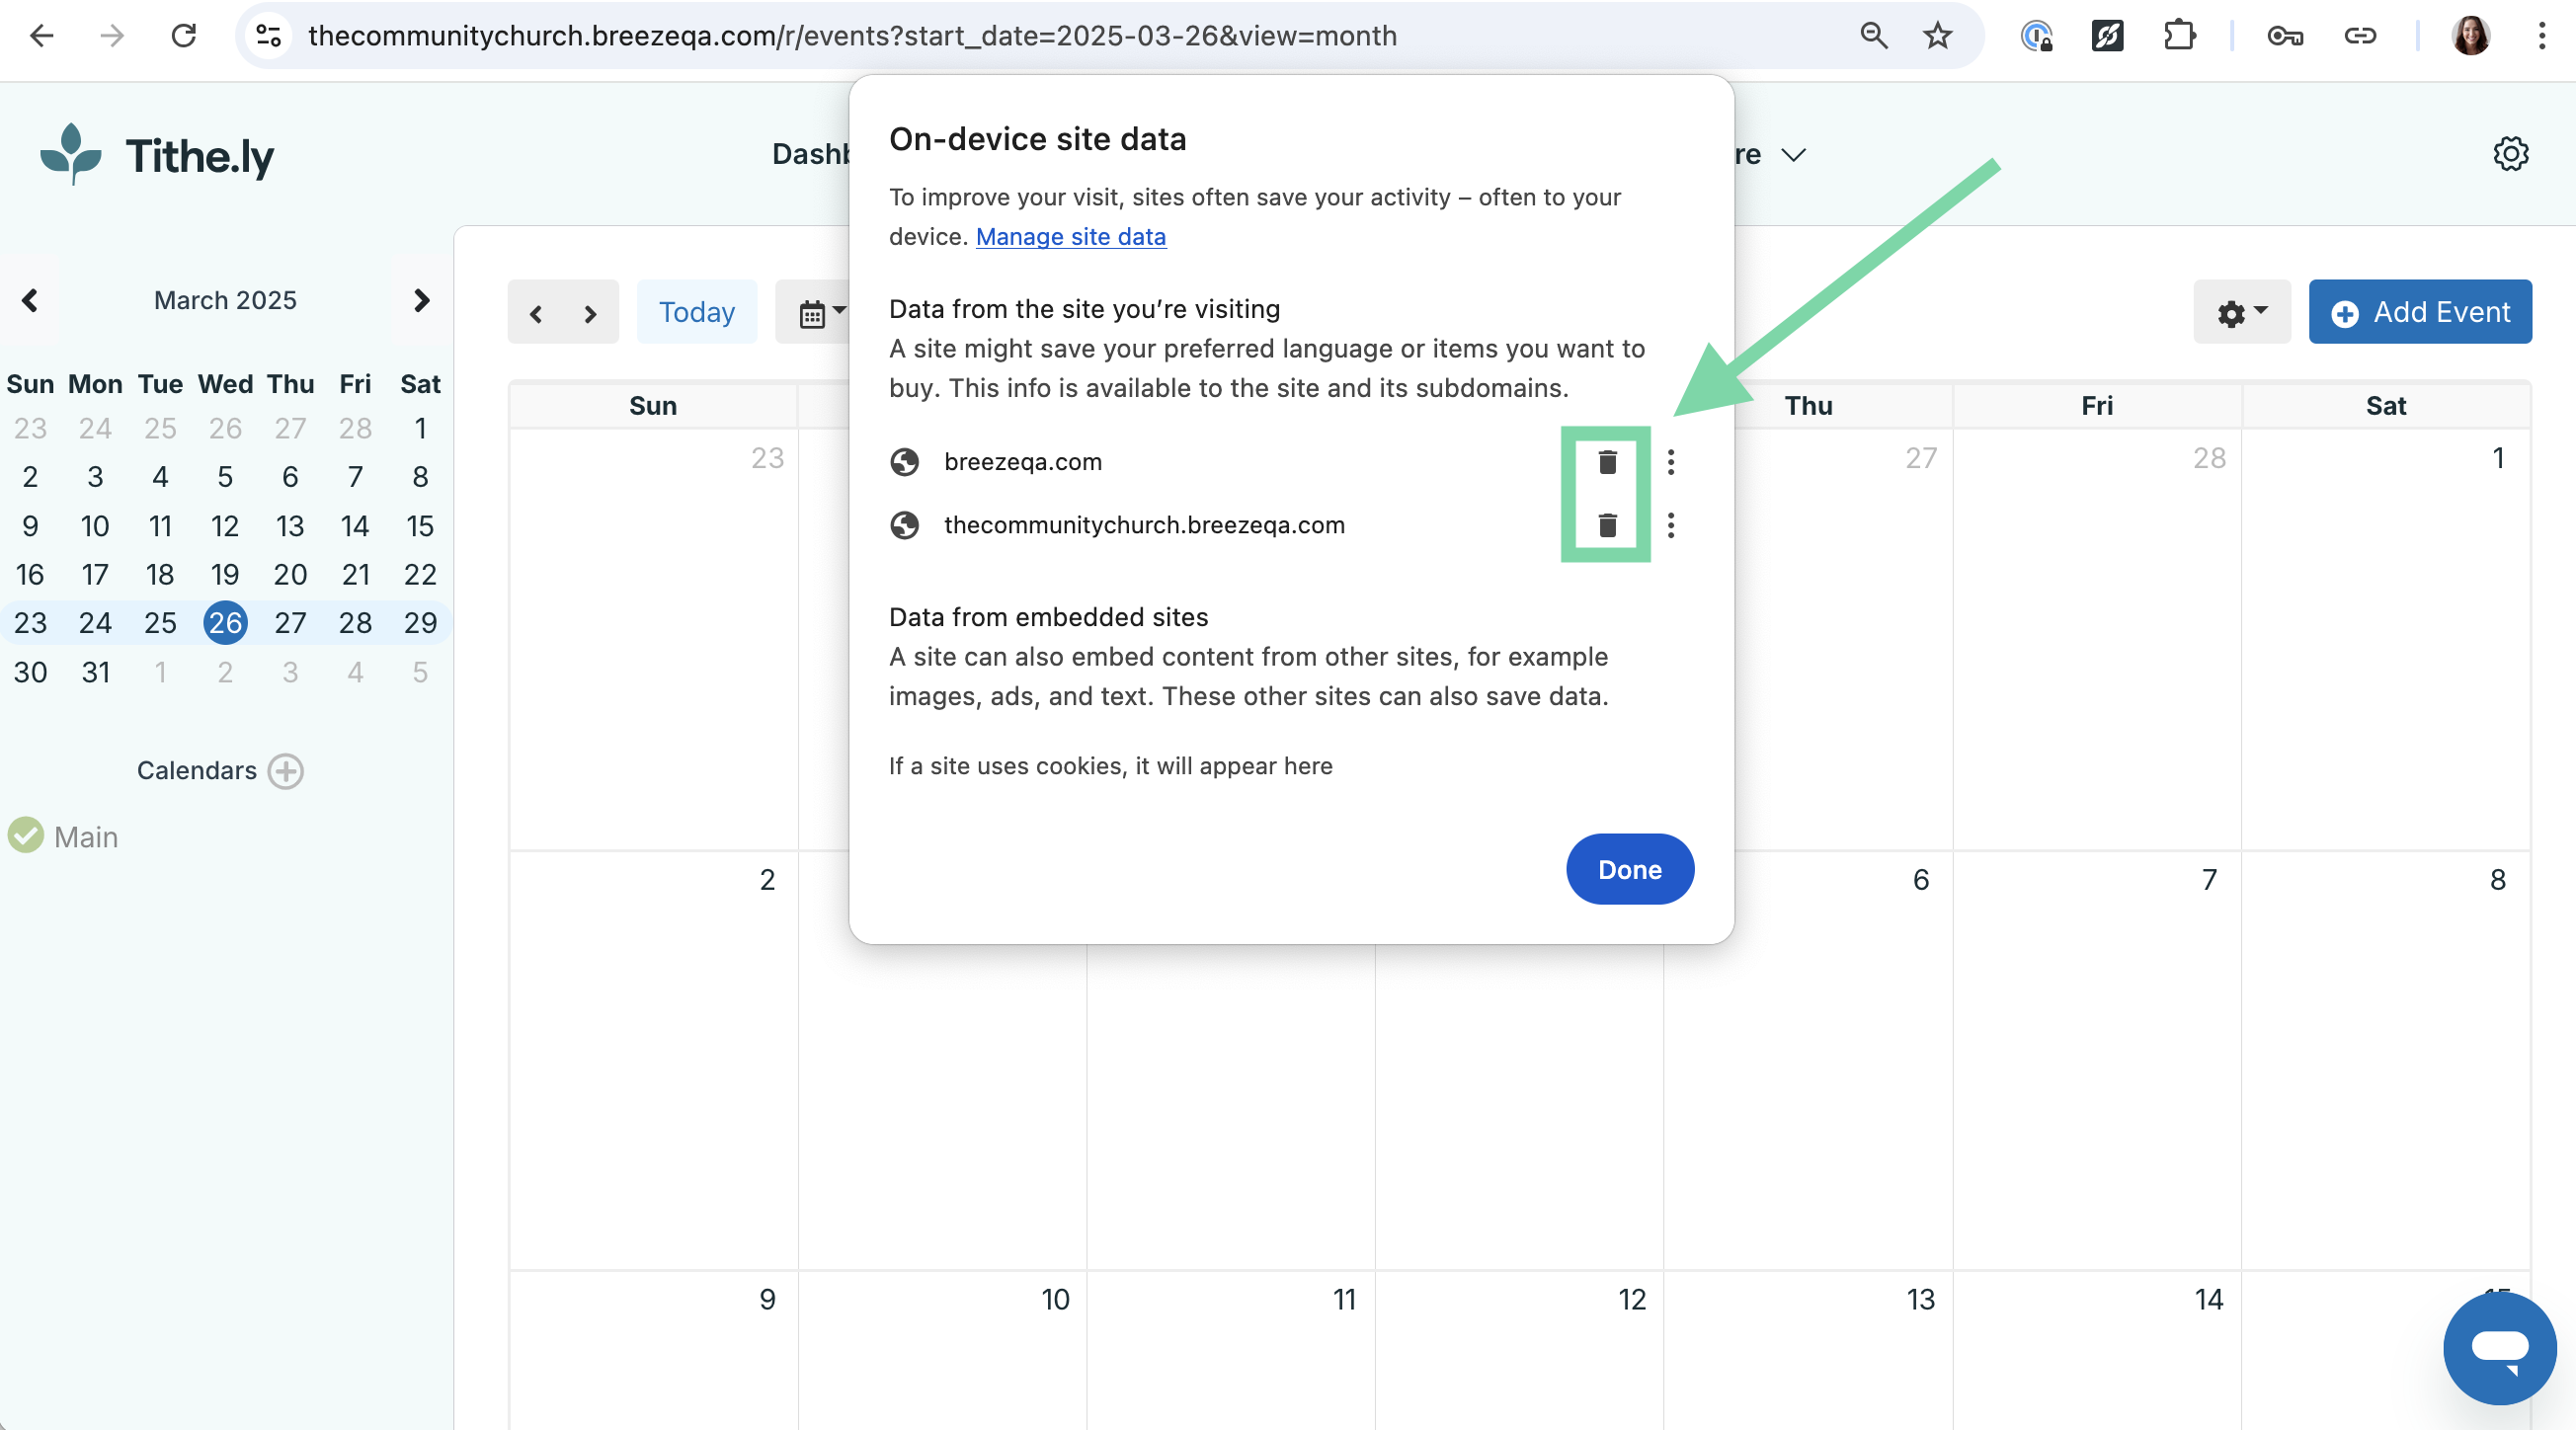Jump to Today in calendar
The height and width of the screenshot is (1430, 2576).
click(x=697, y=312)
